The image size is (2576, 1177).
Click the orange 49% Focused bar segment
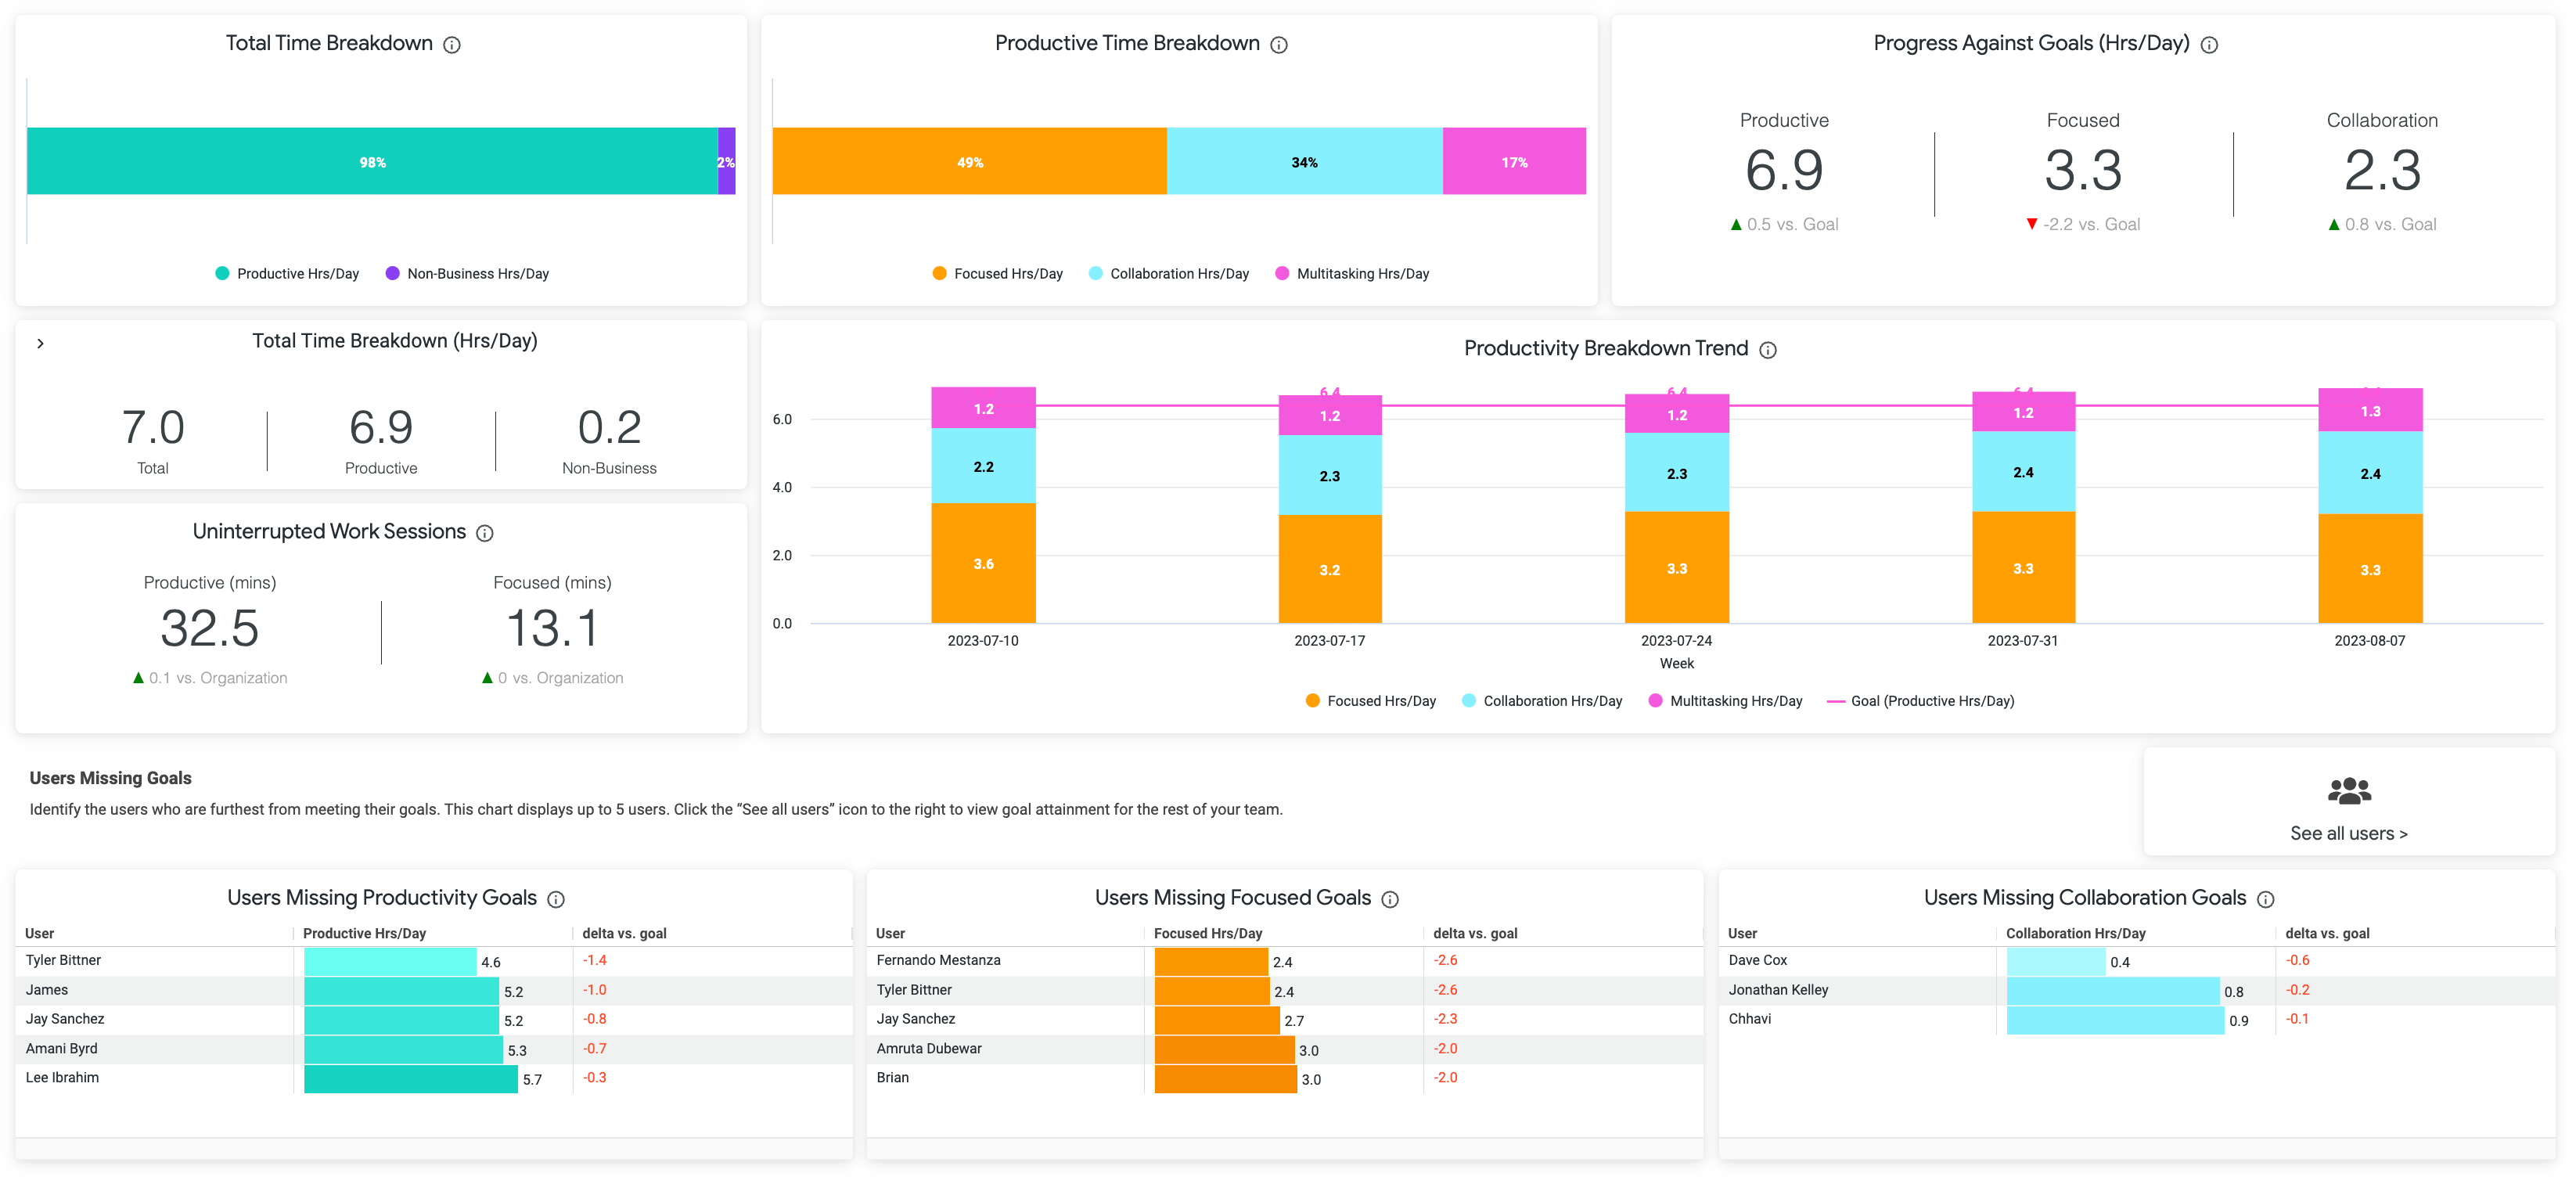969,161
